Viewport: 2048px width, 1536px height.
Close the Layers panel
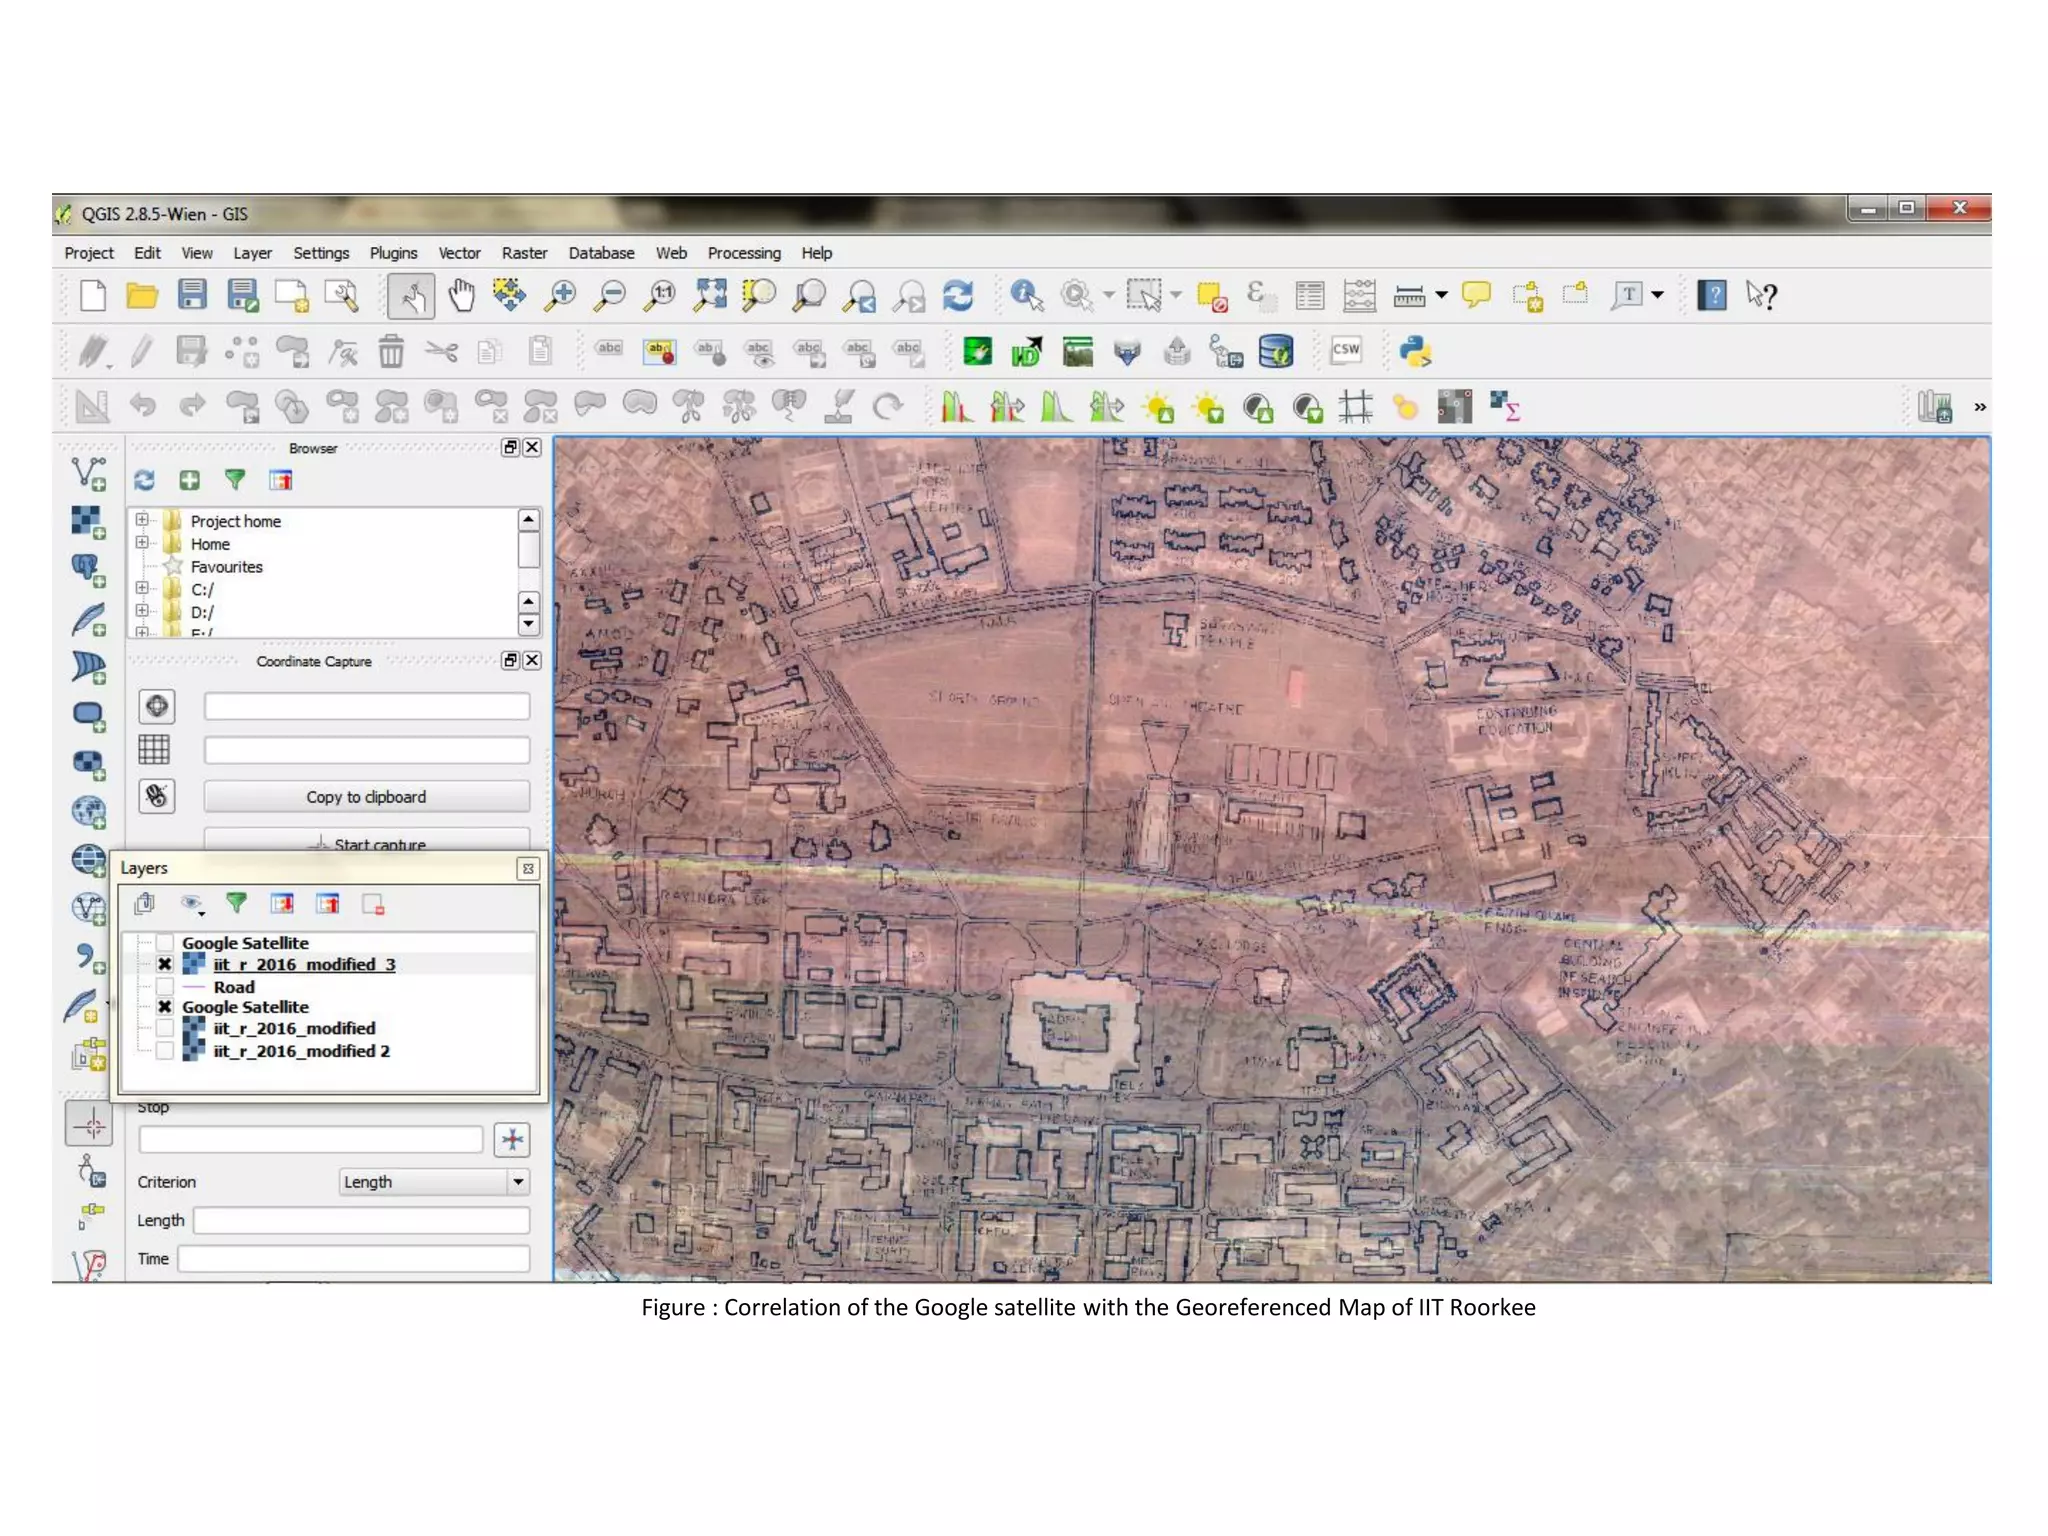pos(528,869)
